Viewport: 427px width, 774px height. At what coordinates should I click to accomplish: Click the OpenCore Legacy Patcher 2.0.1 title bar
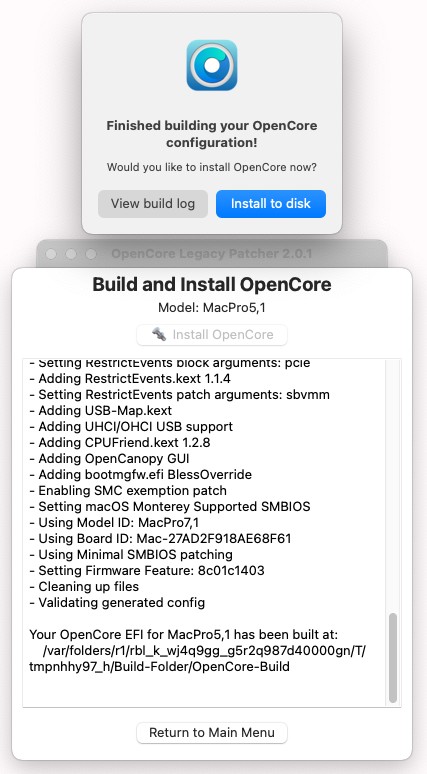tap(212, 254)
